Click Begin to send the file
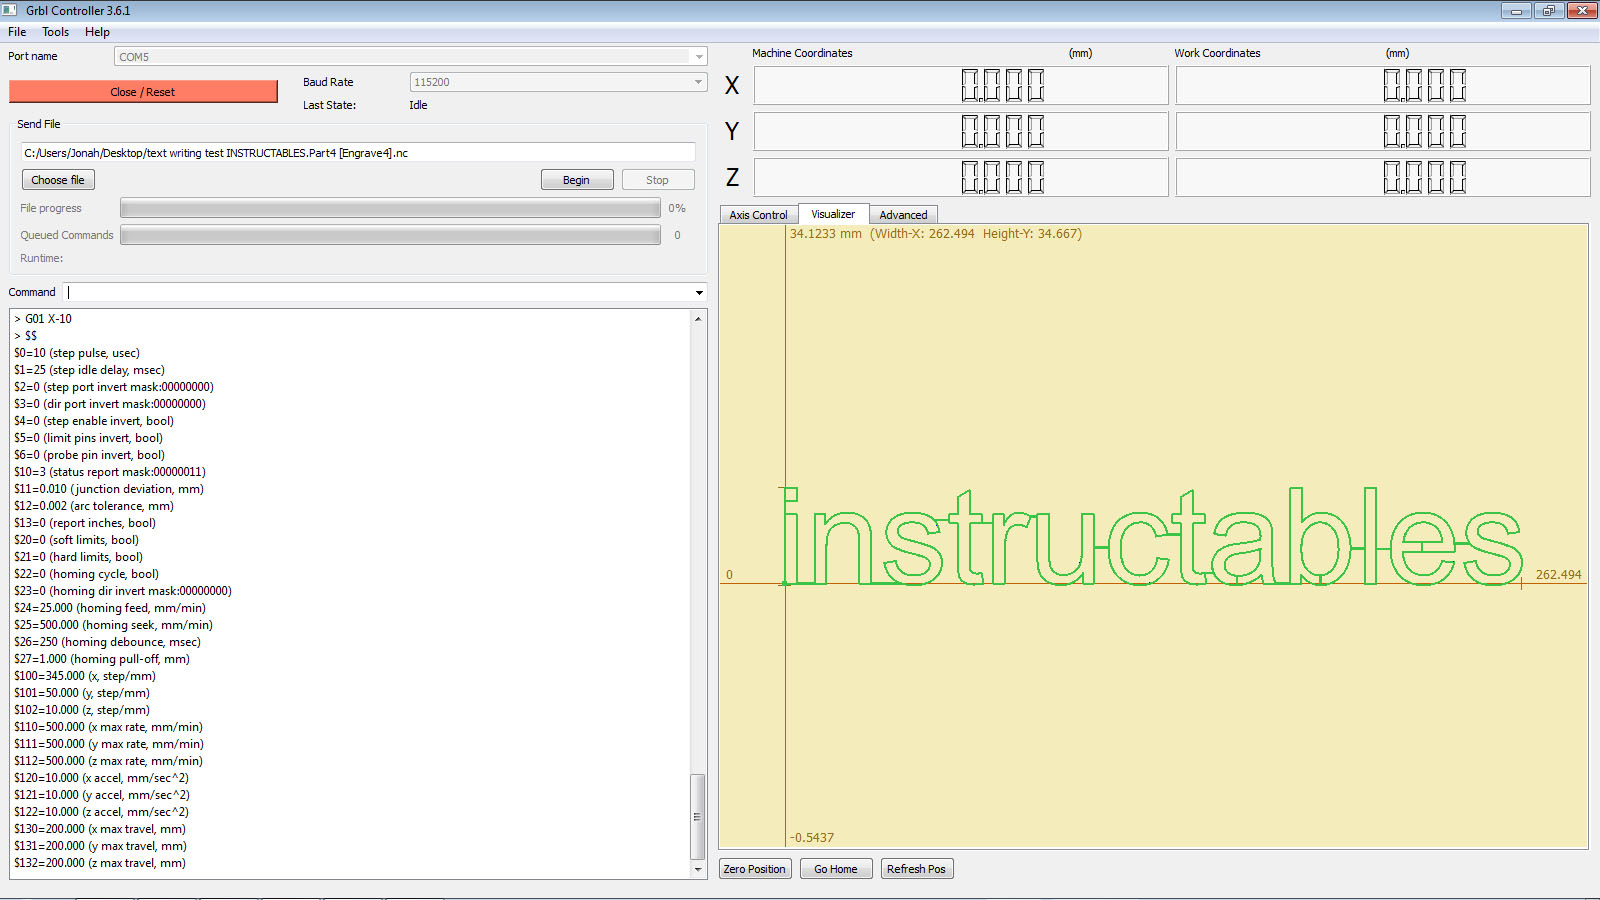Screen dimensions: 1600x900 point(576,180)
